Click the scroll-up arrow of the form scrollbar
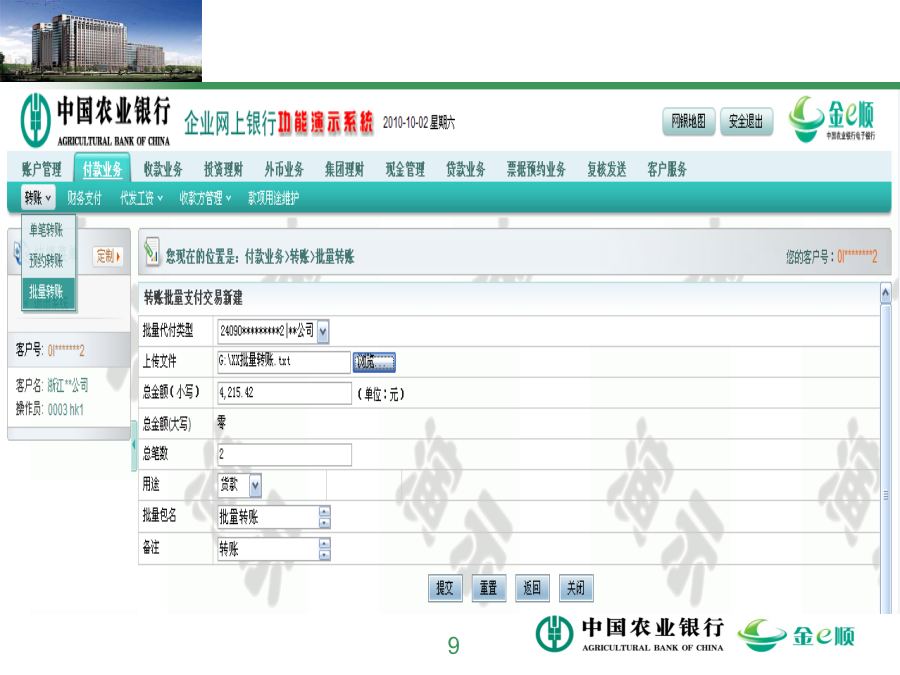Image resolution: width=900 pixels, height=675 pixels. pyautogui.click(x=886, y=293)
